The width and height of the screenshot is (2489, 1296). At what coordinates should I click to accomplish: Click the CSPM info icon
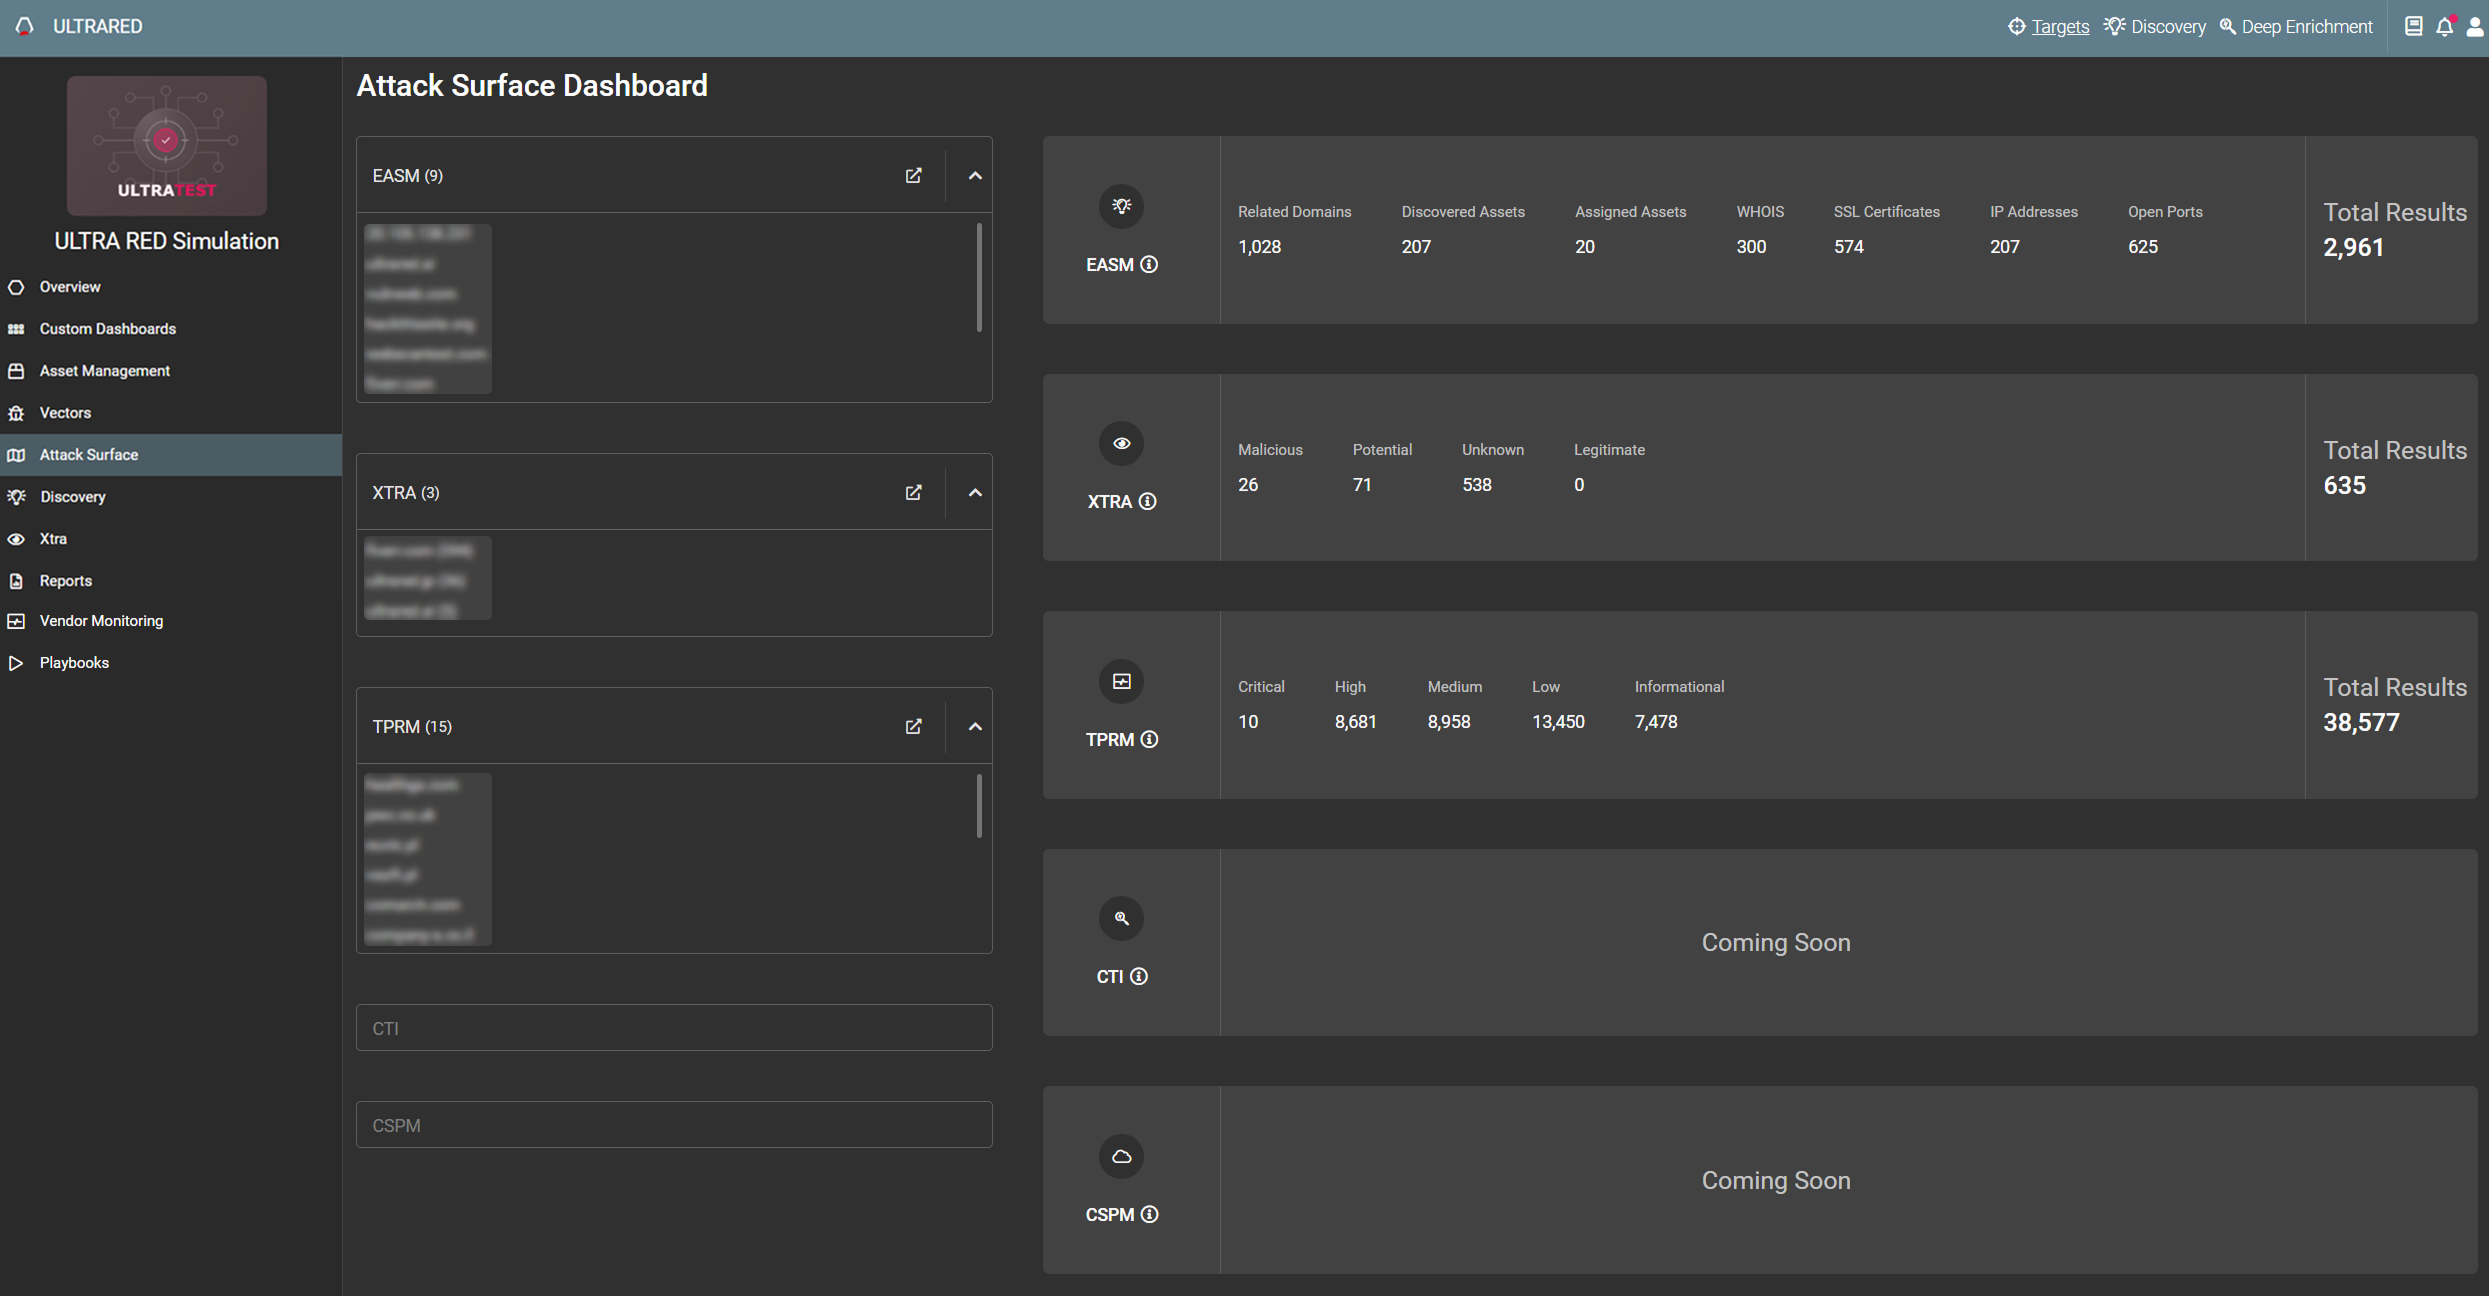coord(1149,1214)
